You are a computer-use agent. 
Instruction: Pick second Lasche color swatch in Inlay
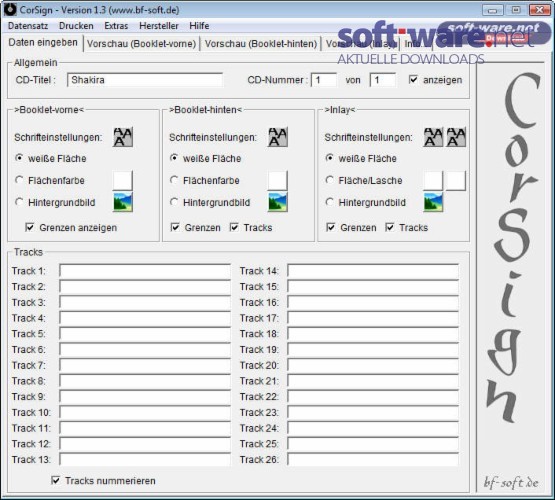pos(456,180)
